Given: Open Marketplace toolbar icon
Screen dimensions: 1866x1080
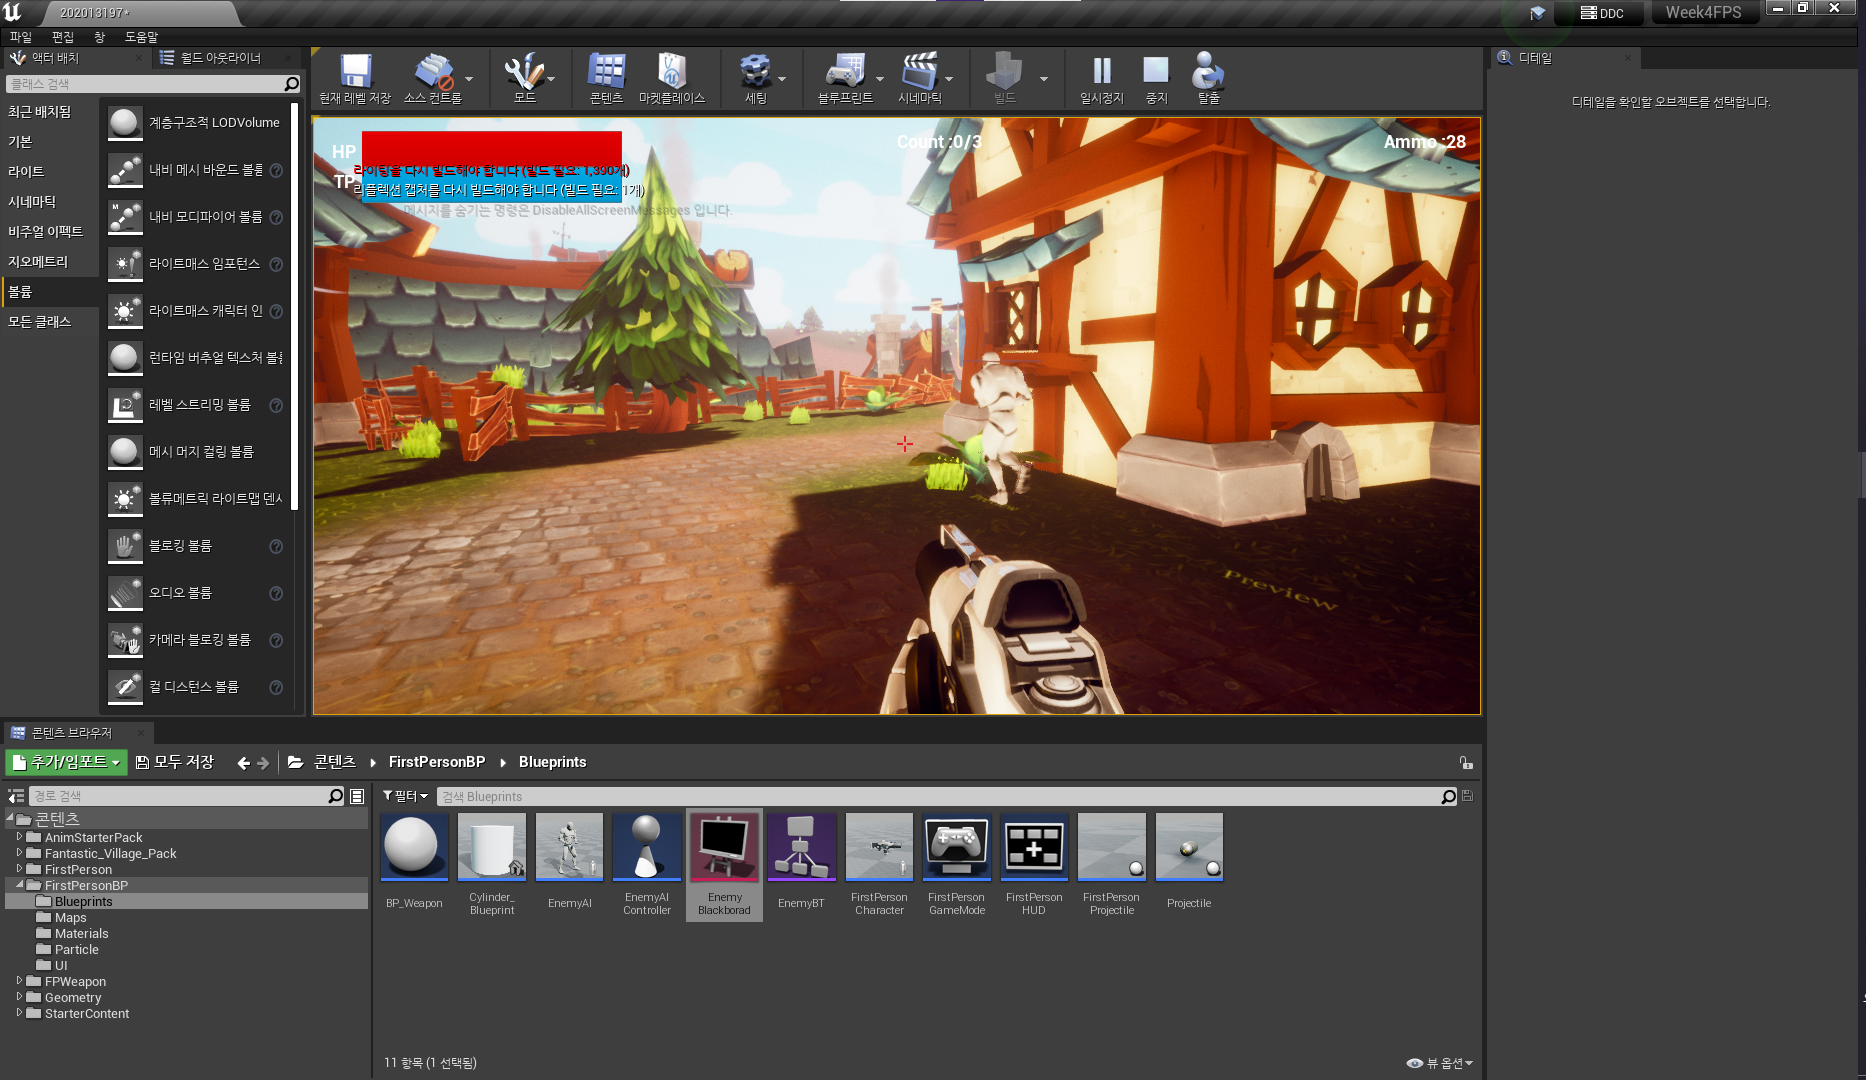Looking at the screenshot, I should [x=671, y=78].
